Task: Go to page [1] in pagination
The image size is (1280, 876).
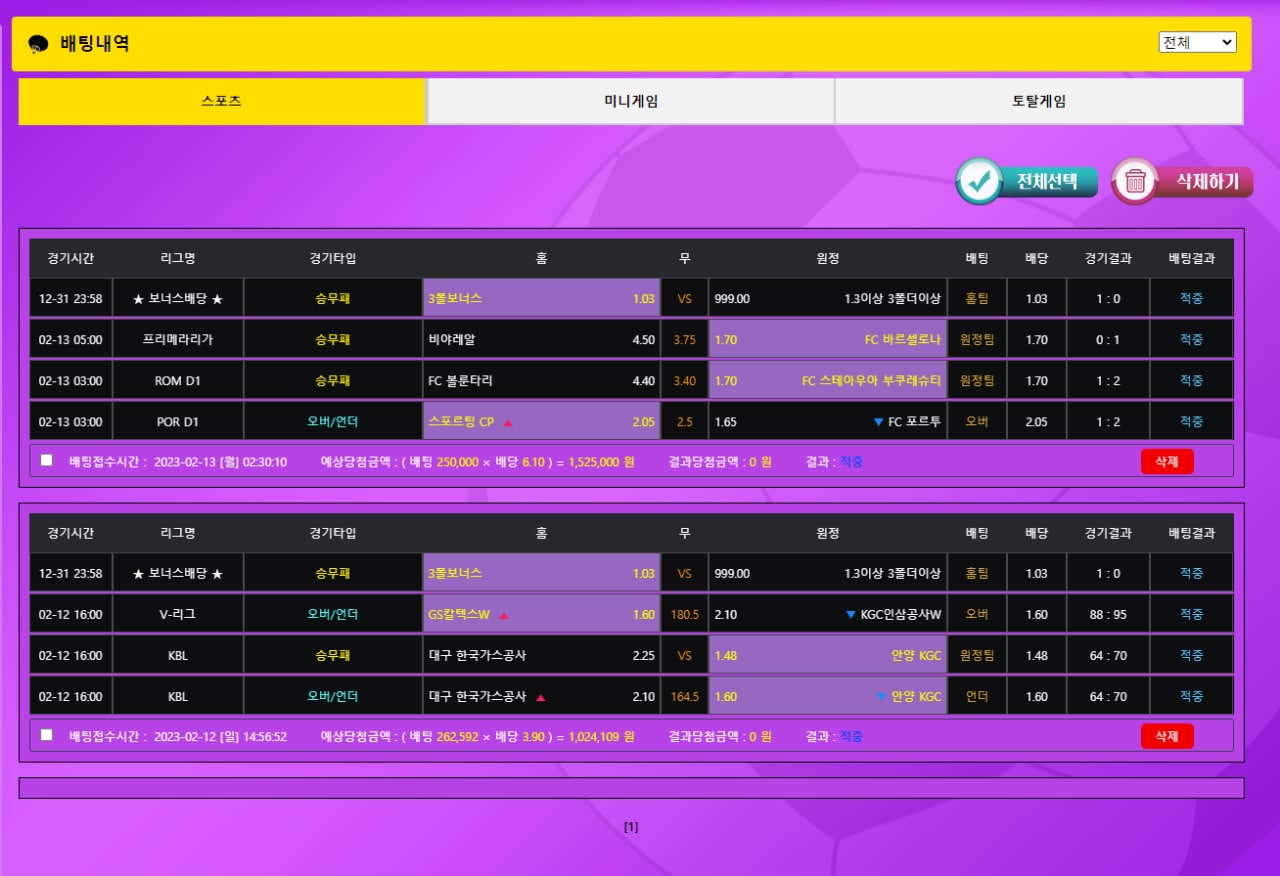Action: [631, 827]
